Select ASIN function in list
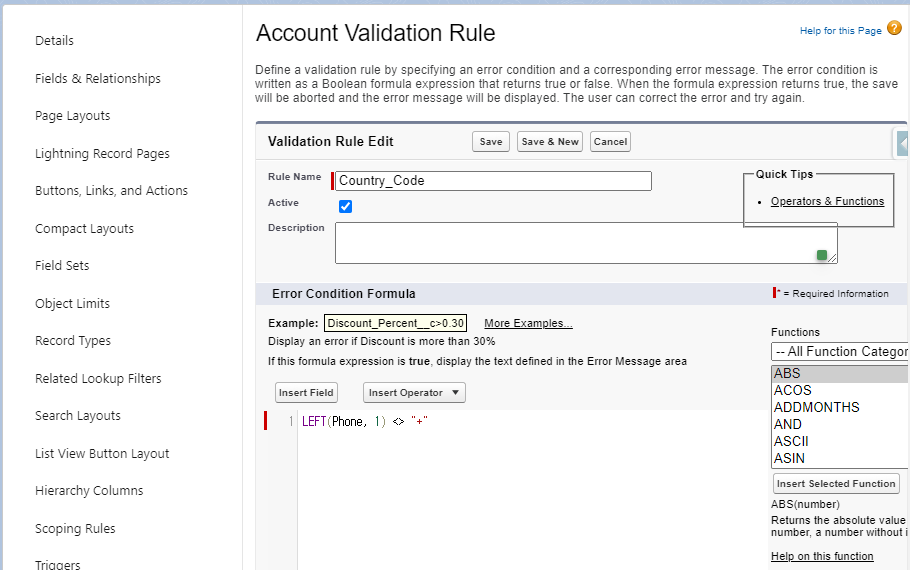This screenshot has height=570, width=910. (x=840, y=458)
